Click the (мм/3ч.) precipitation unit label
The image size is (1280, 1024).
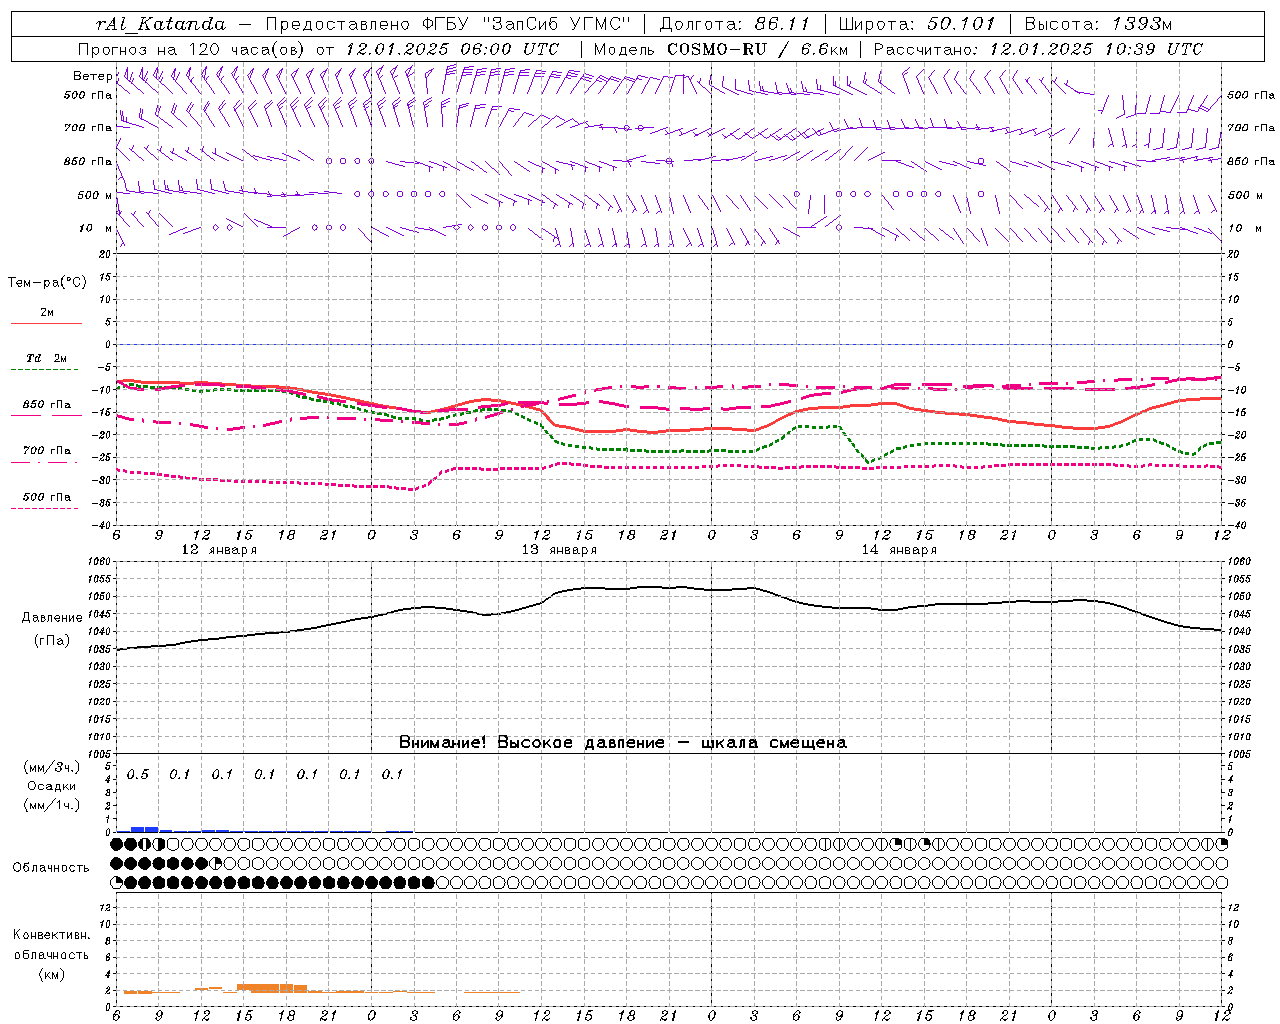[52, 767]
